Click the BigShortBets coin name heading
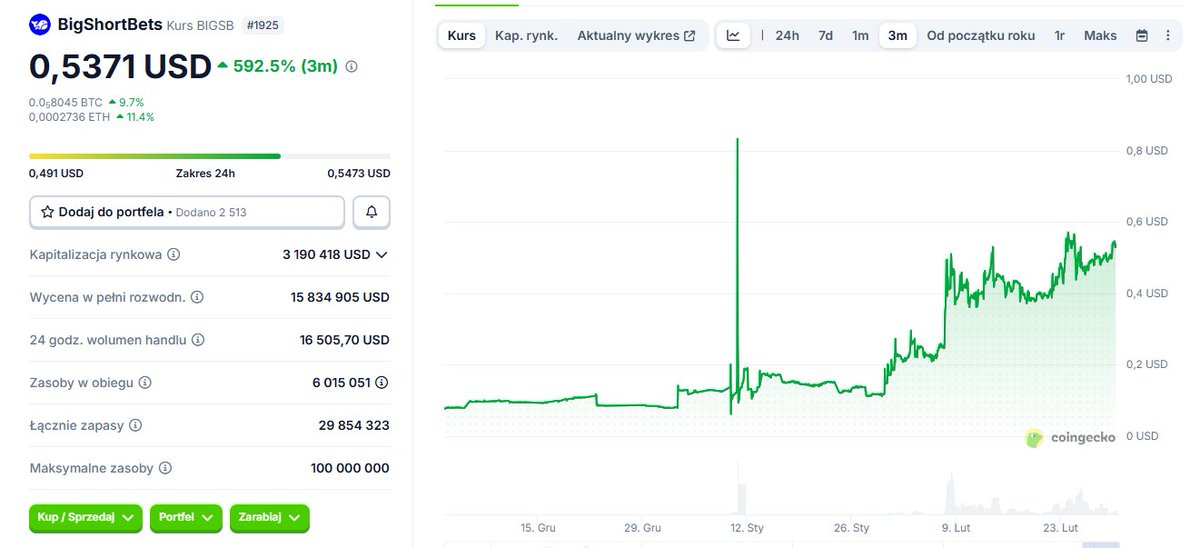This screenshot has height=548, width=1200. pyautogui.click(x=110, y=25)
